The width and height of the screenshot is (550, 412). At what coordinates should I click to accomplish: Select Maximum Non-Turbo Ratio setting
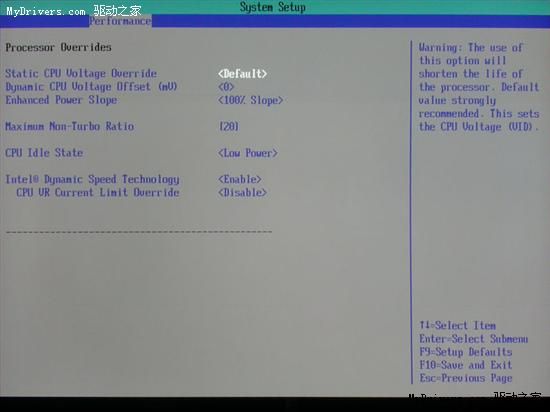pyautogui.click(x=69, y=126)
